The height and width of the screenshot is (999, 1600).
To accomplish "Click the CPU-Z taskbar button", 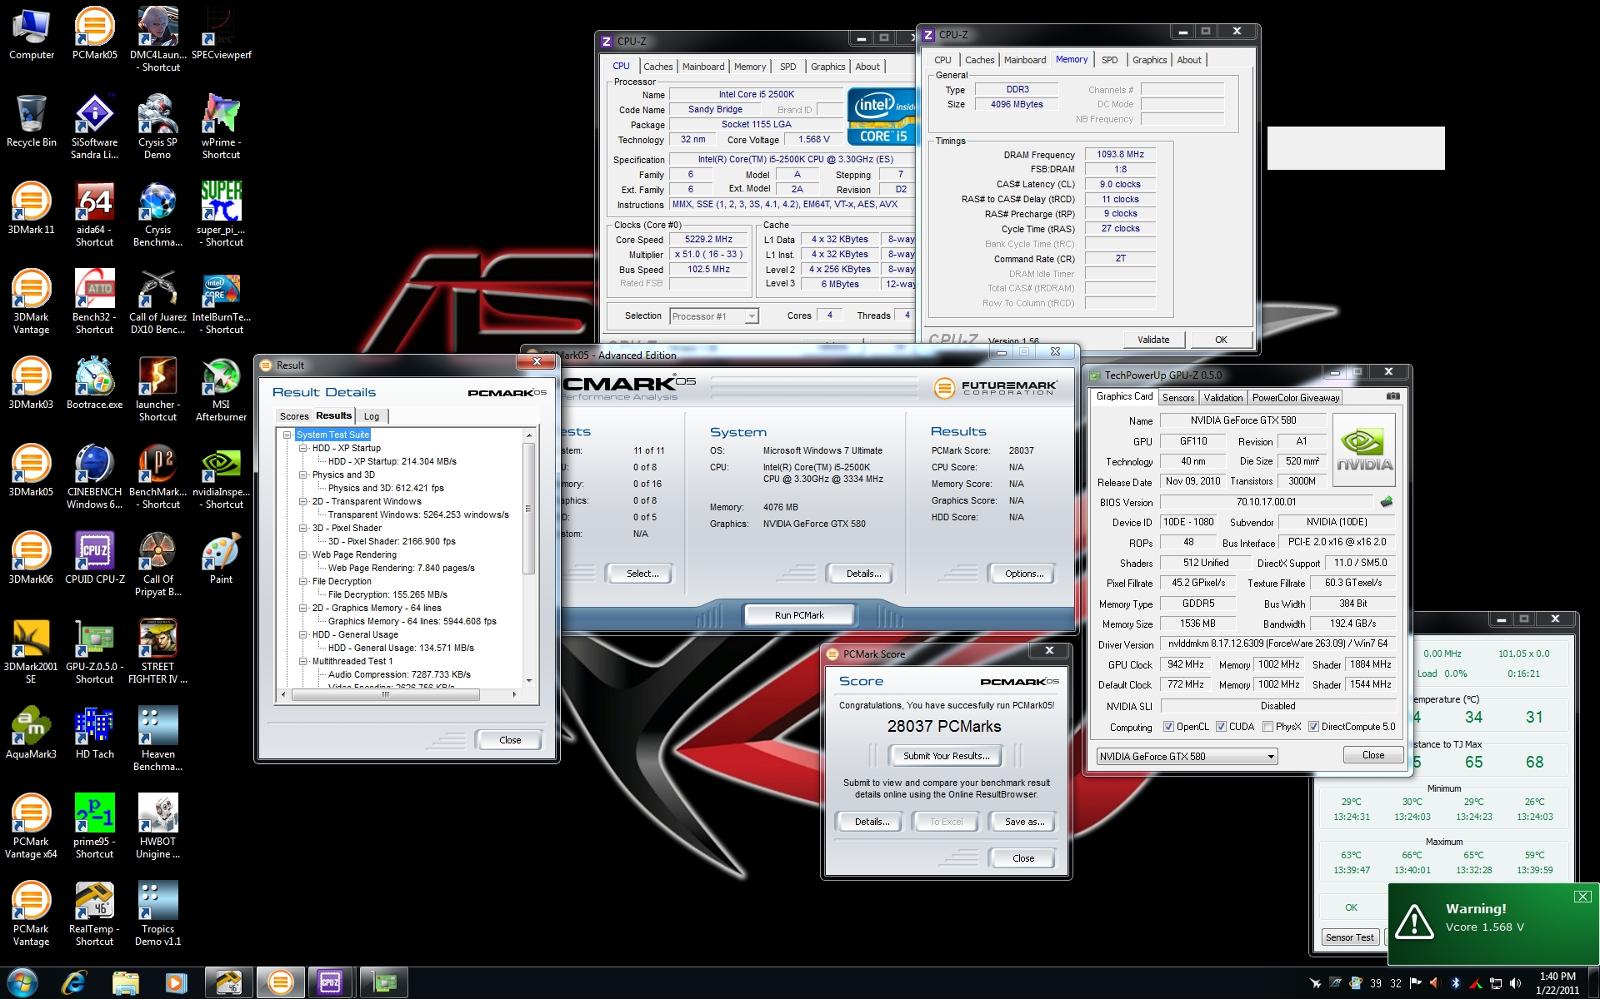I will tap(331, 983).
